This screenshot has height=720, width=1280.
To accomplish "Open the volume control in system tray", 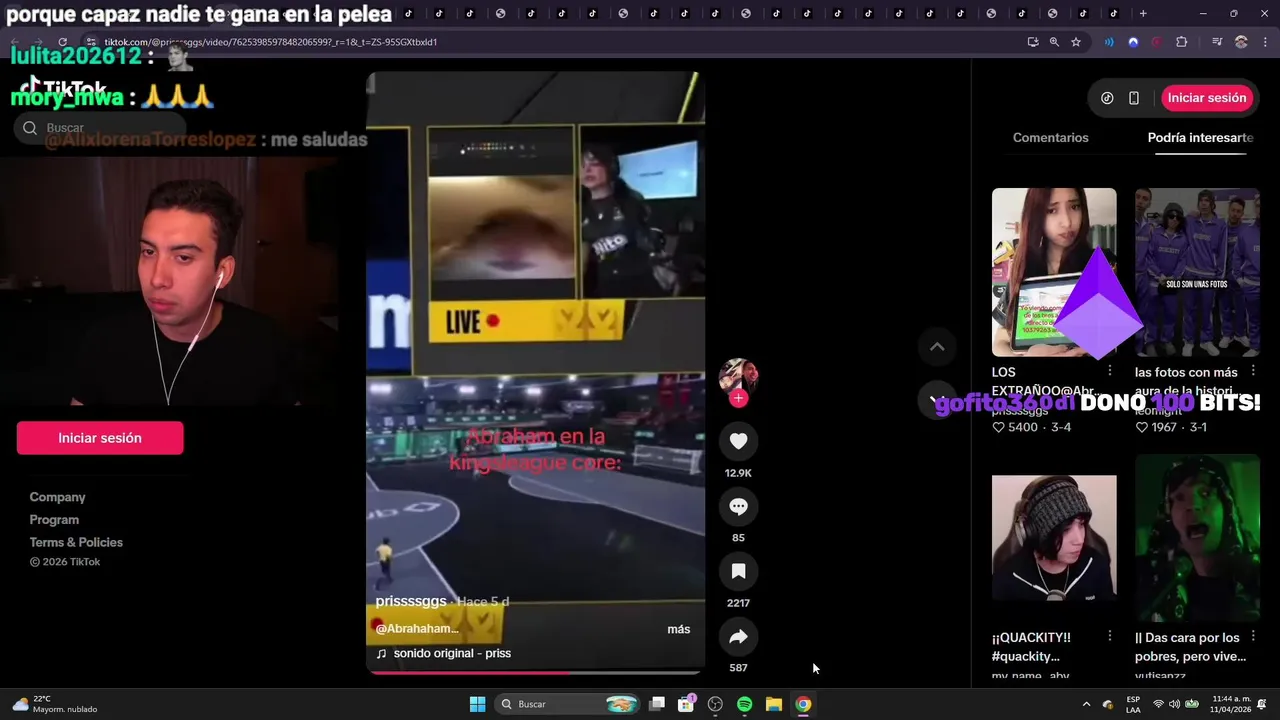I will pos(1175,704).
